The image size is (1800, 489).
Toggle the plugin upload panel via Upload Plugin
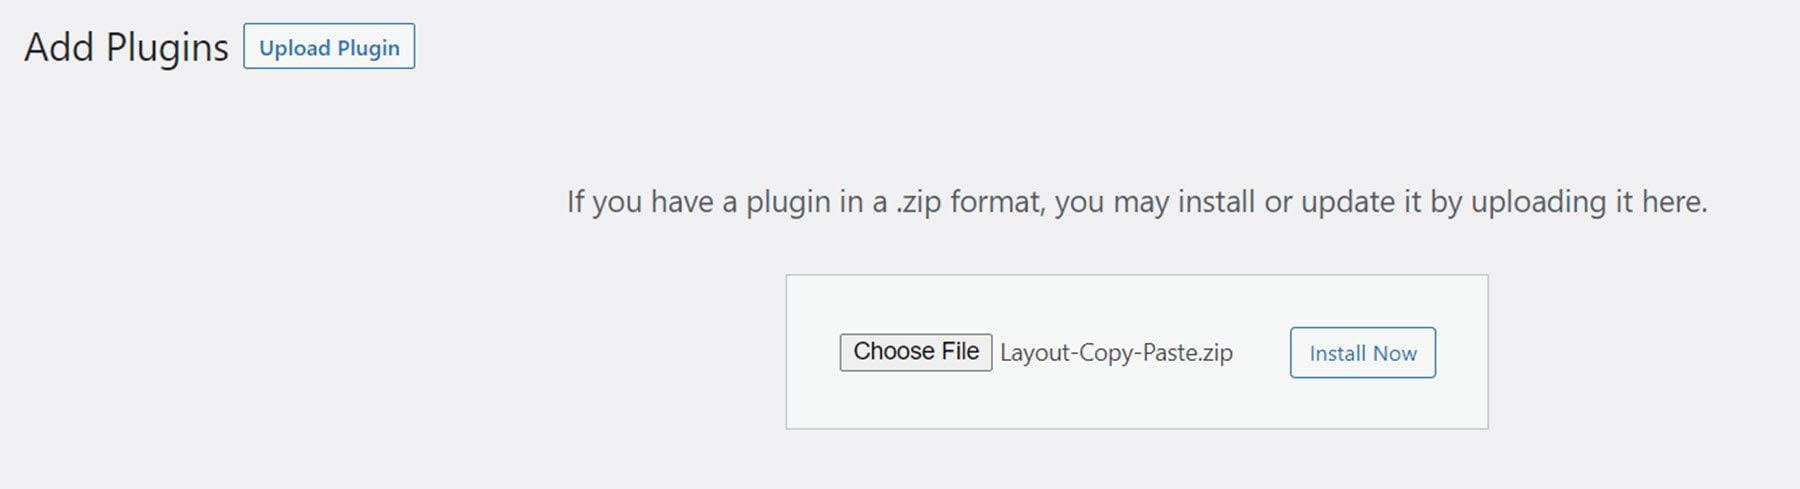tap(329, 47)
